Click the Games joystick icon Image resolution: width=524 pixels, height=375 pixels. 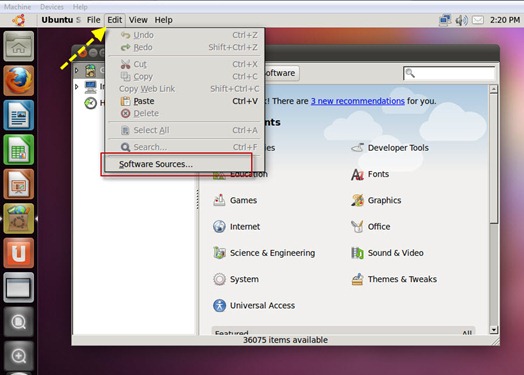coord(219,200)
